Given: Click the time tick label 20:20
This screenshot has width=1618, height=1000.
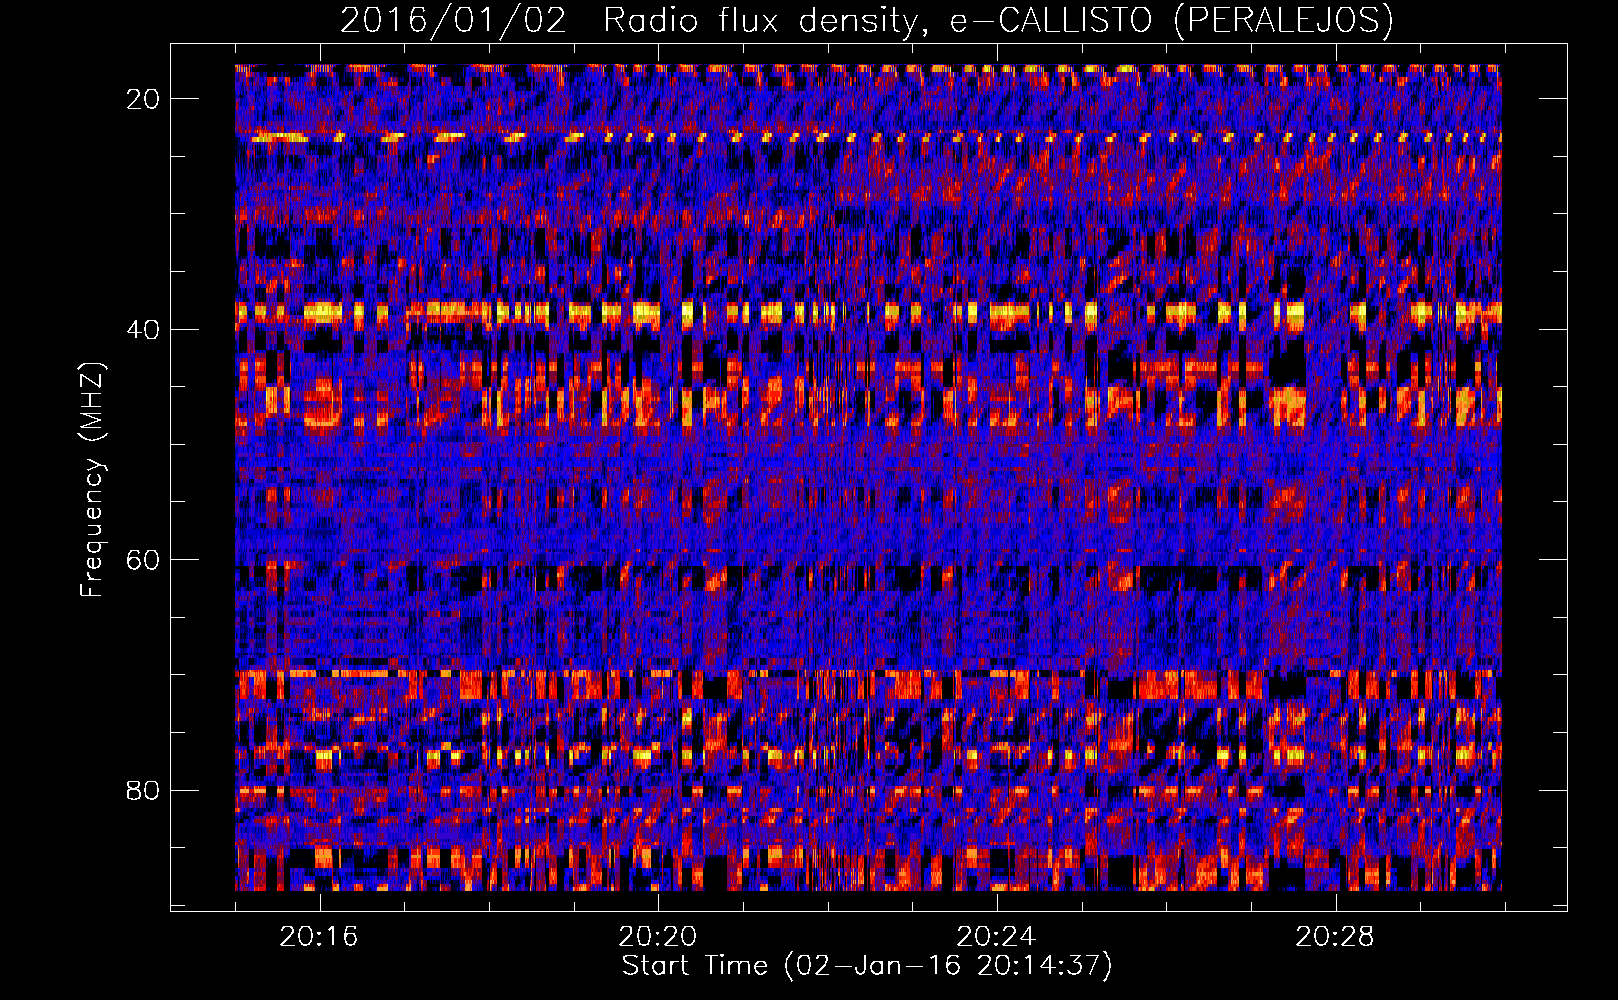Looking at the screenshot, I should tap(658, 937).
